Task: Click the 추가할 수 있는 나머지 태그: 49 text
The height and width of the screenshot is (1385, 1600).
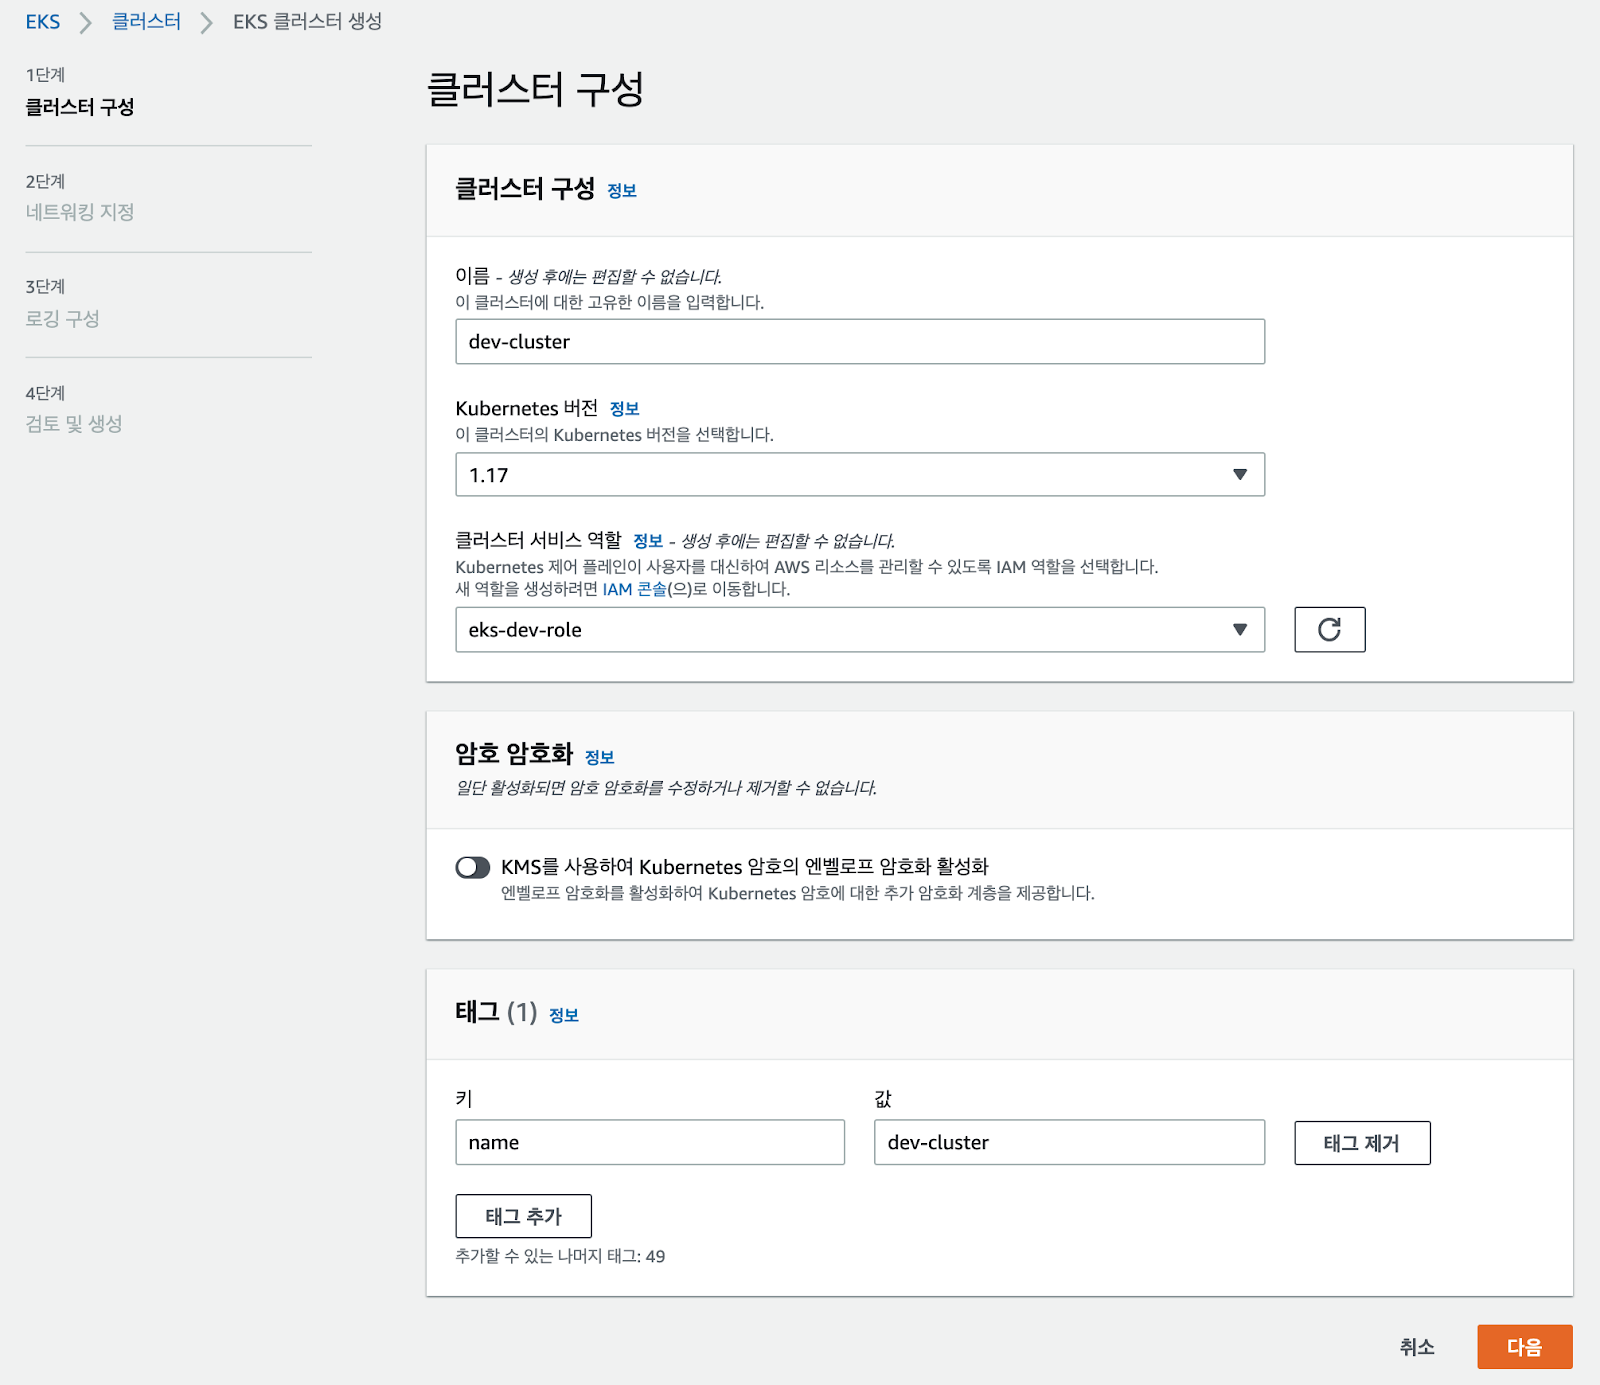Action: click(560, 1256)
